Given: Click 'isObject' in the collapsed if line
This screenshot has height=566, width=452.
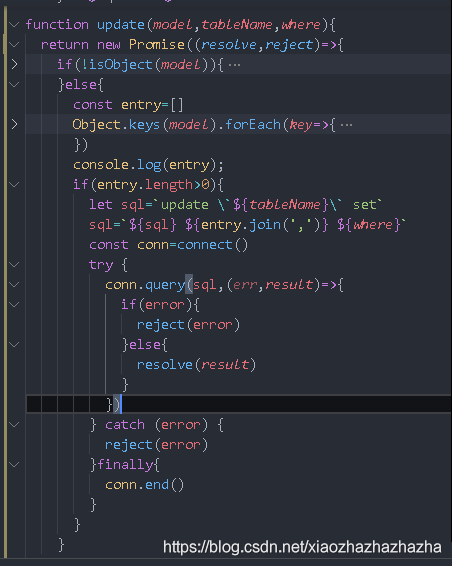Looking at the screenshot, I should tap(121, 65).
